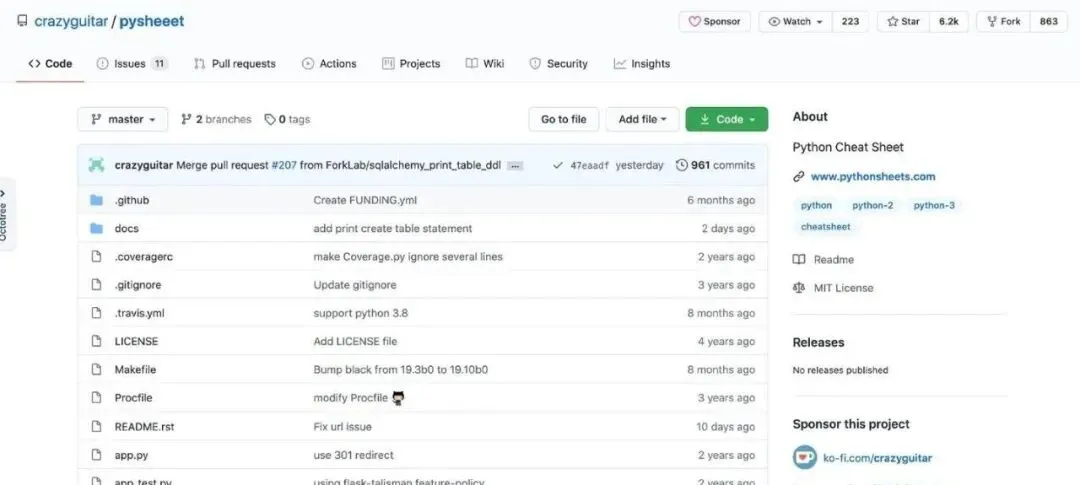Click the 223 watchers count
Screen dimensions: 1080x485
tap(850, 21)
